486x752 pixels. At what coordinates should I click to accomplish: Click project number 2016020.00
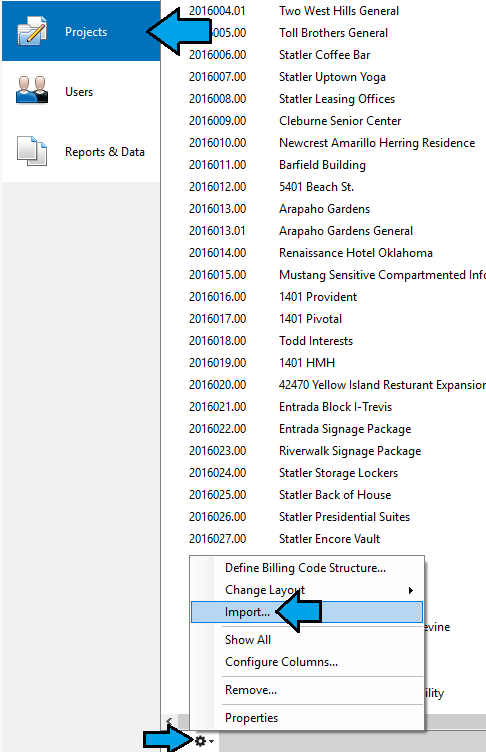click(217, 385)
